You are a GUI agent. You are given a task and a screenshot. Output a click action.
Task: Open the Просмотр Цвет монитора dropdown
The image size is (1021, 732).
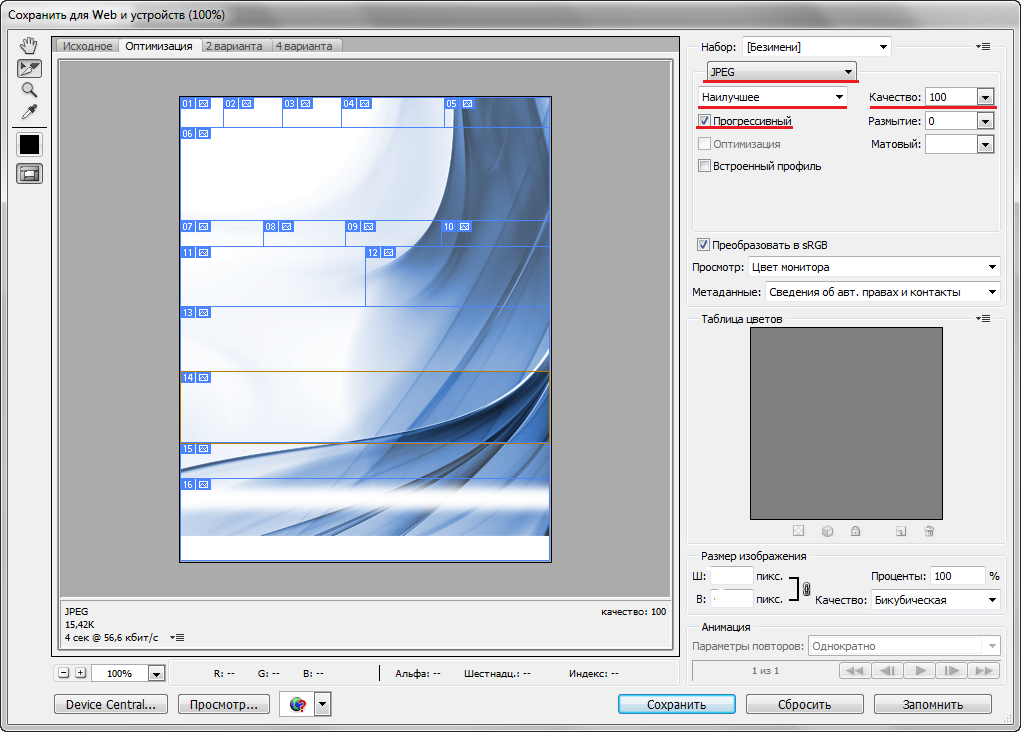pos(874,267)
